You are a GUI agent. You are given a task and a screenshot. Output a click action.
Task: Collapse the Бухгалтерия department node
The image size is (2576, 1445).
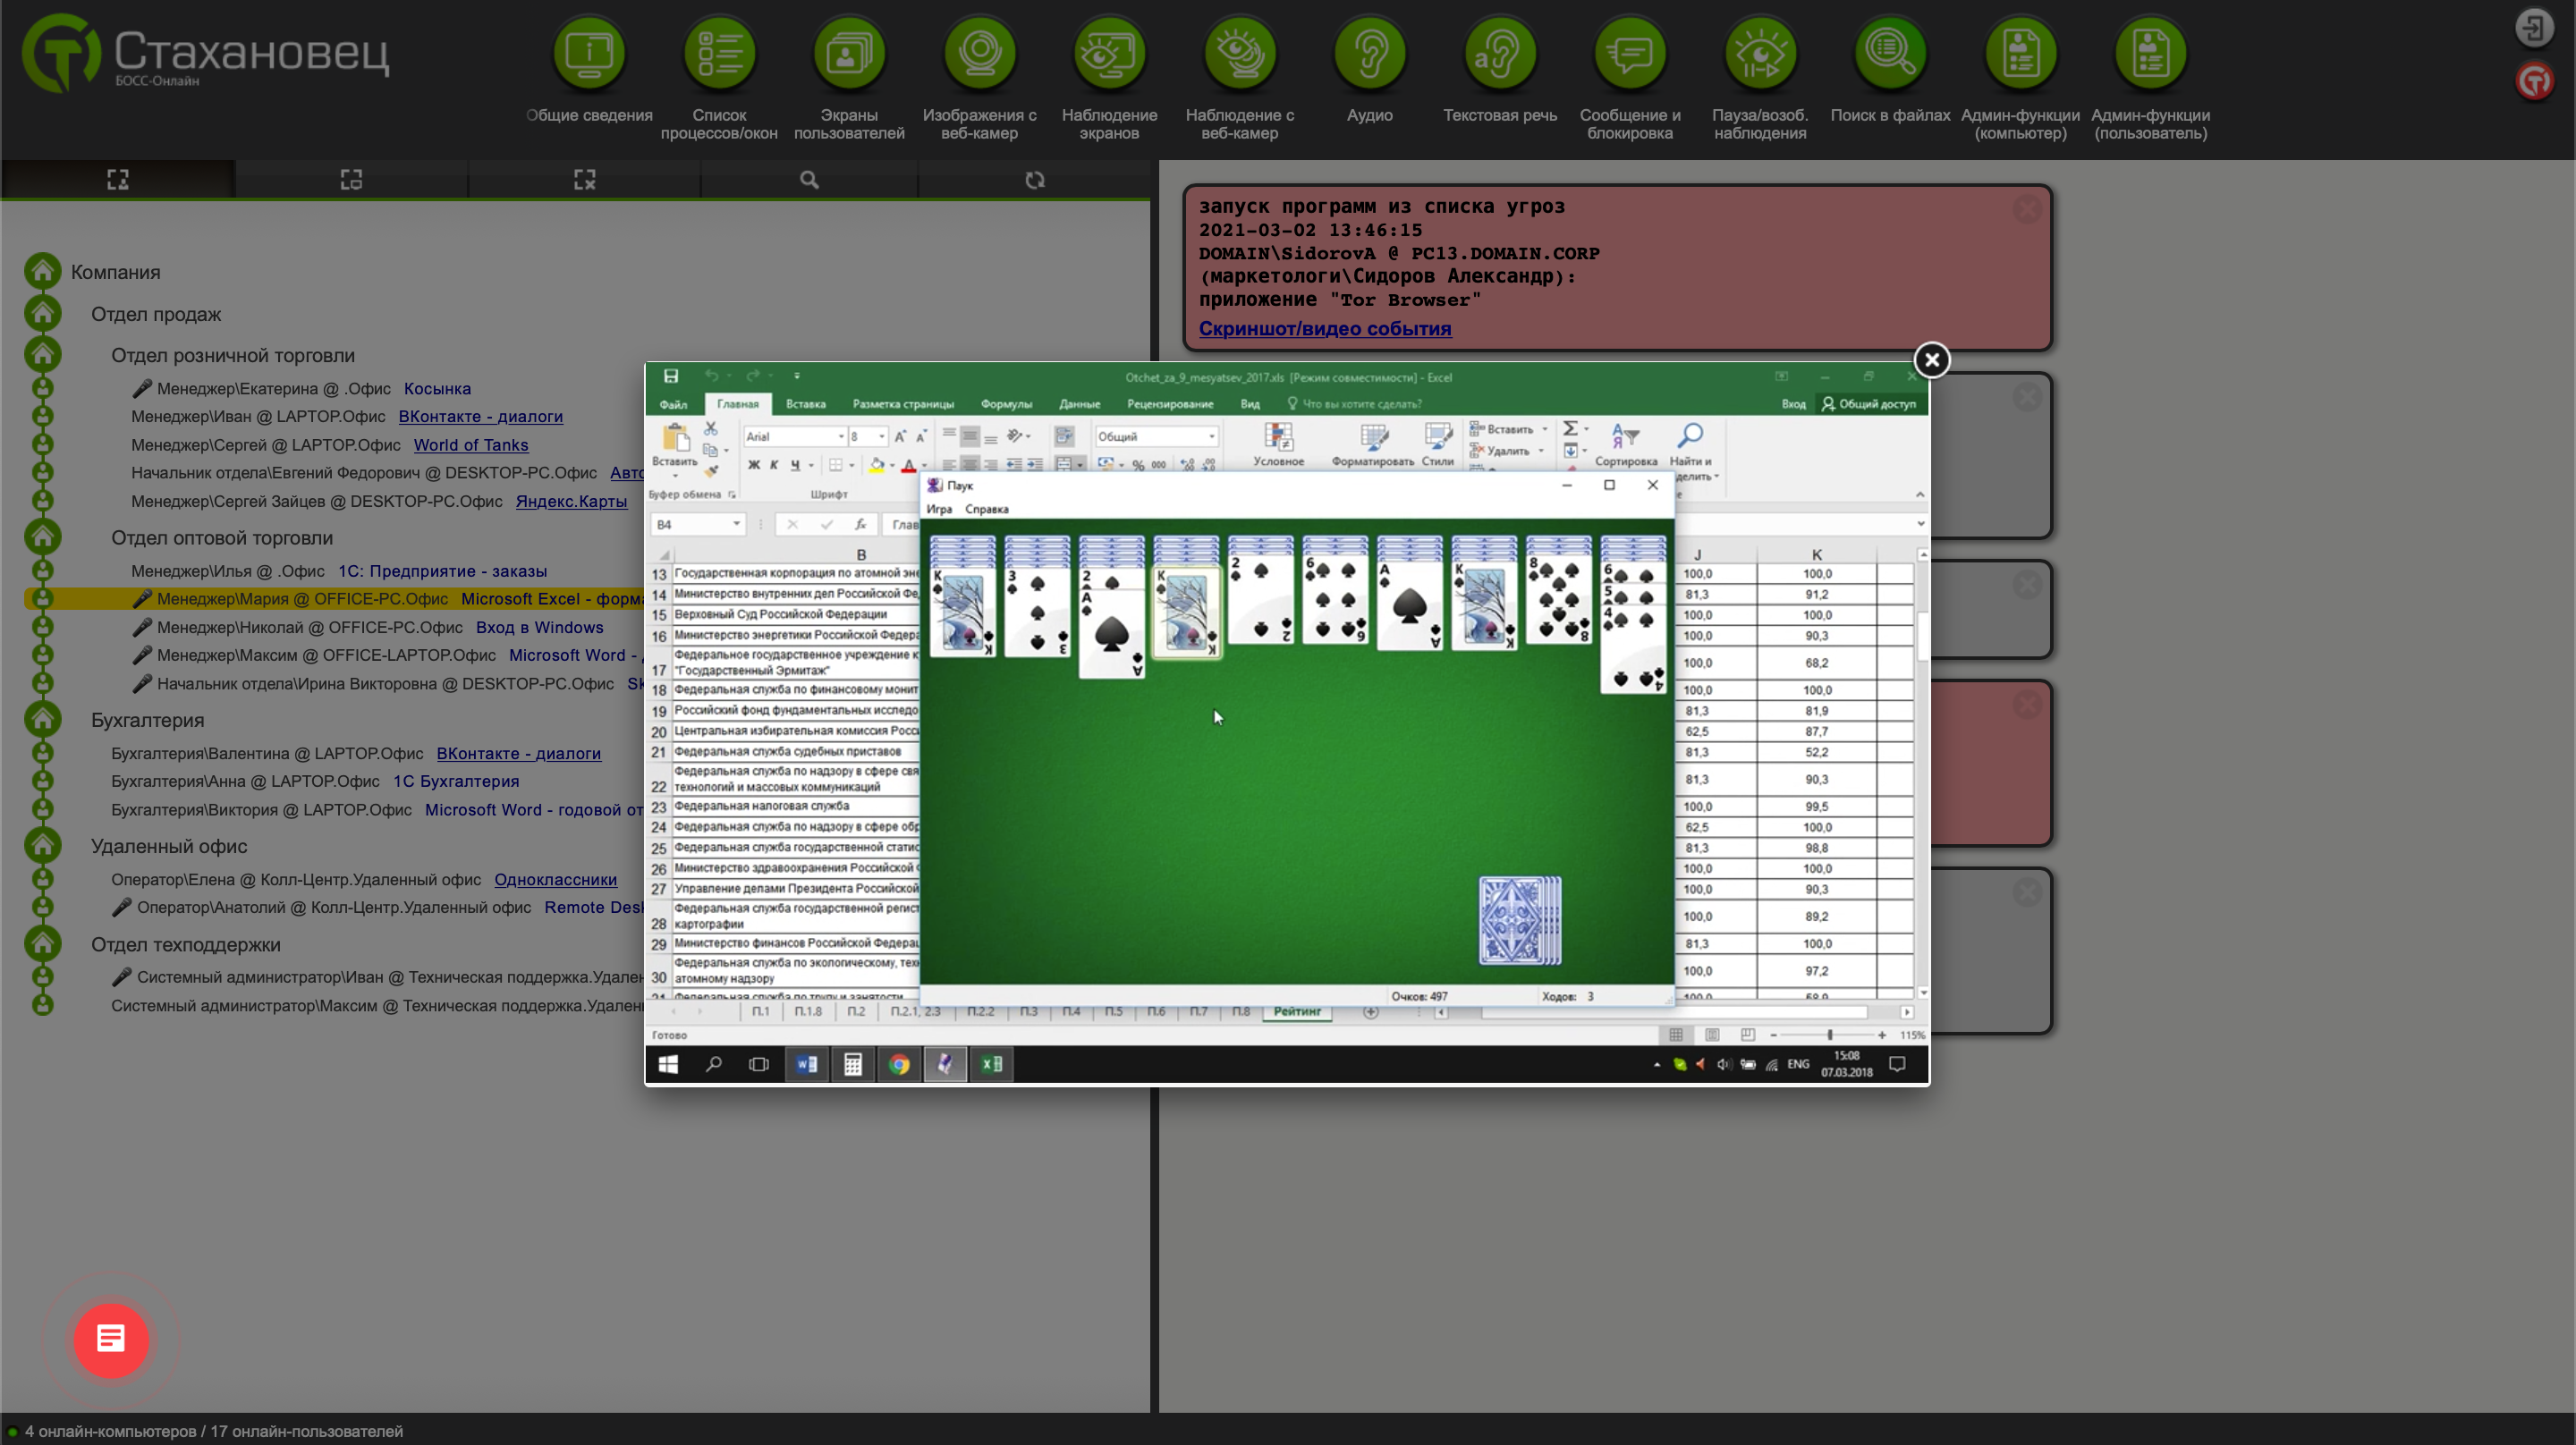click(x=42, y=719)
